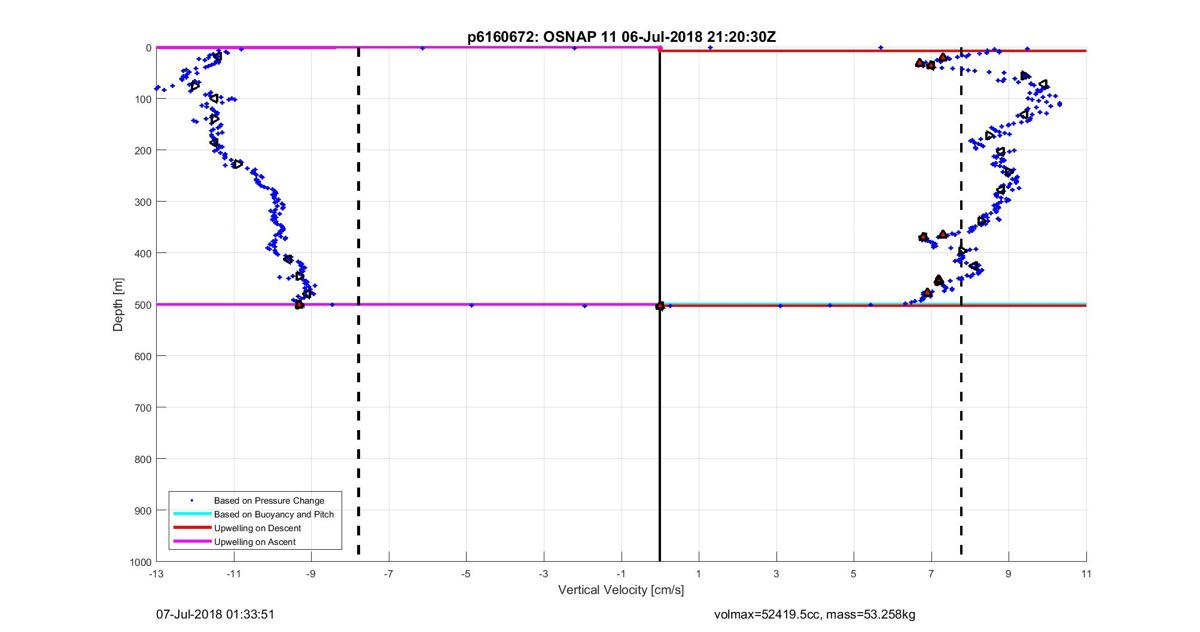The image size is (1200, 632).
Task: Click x-axis tick label '9'
Action: 1009,575
